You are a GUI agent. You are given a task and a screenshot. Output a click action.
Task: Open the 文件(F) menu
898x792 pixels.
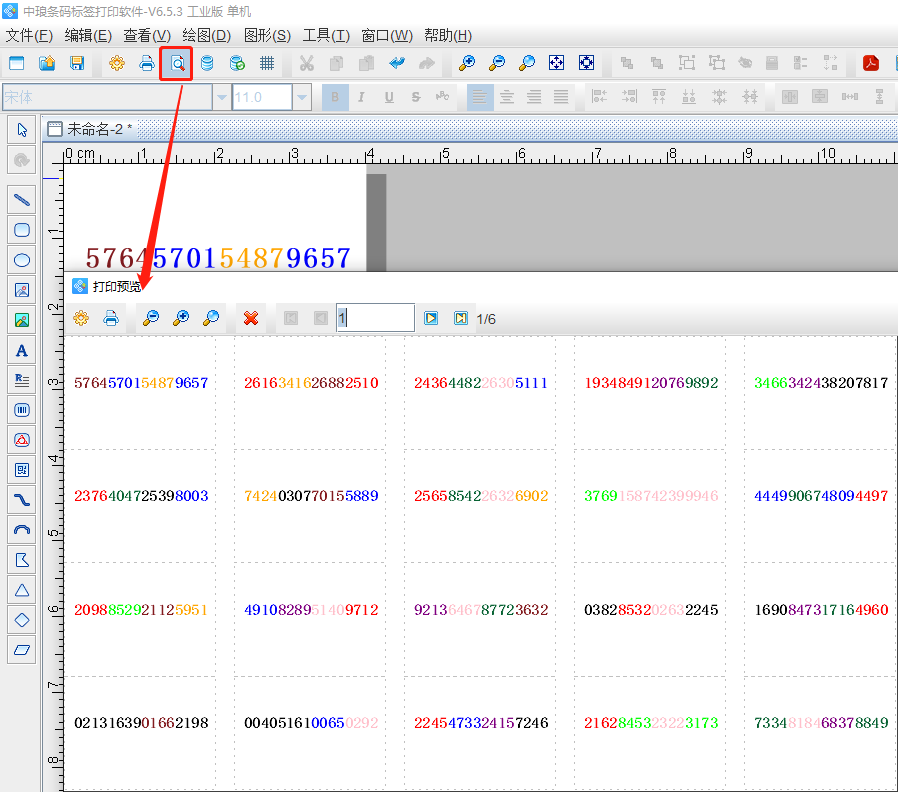[x=29, y=35]
